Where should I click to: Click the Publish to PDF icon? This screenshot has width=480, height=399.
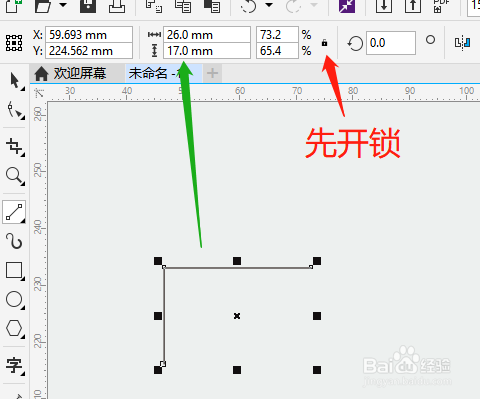(x=442, y=6)
